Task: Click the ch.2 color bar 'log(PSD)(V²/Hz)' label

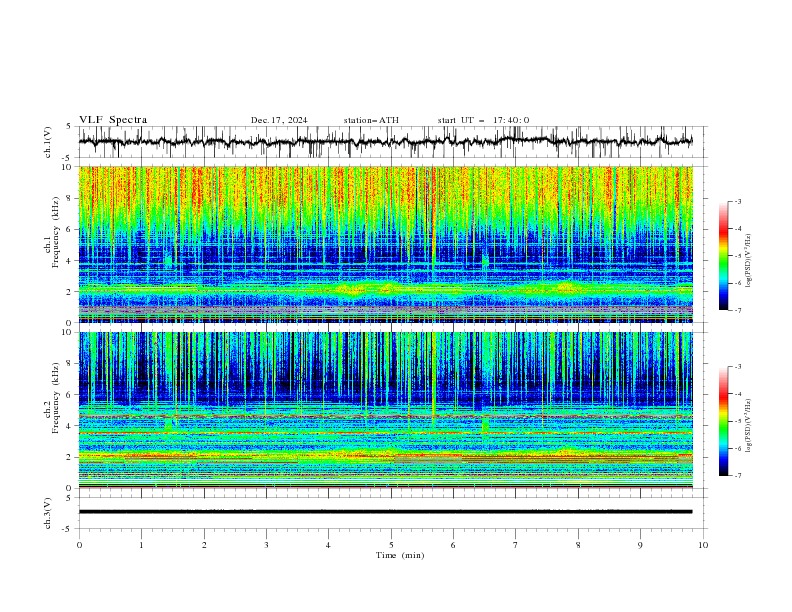Action: point(749,426)
